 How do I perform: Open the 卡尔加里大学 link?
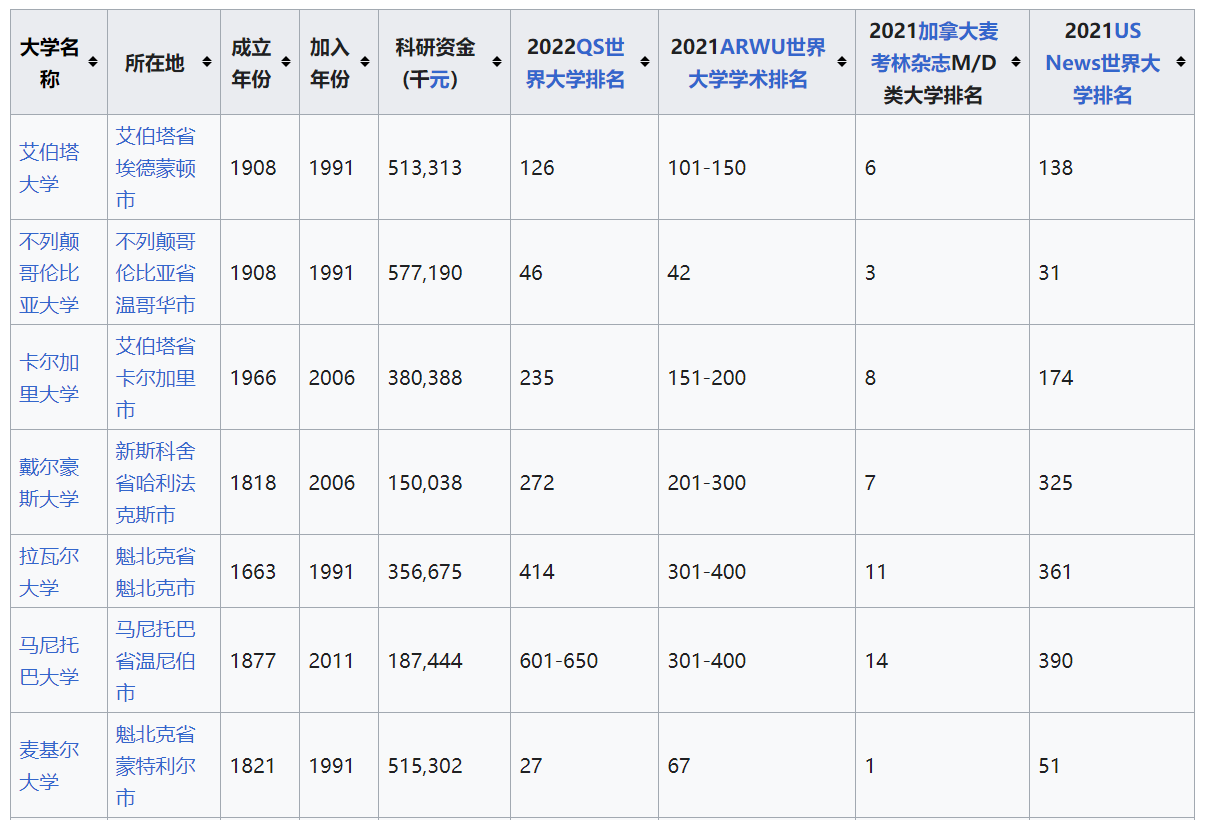coord(49,378)
